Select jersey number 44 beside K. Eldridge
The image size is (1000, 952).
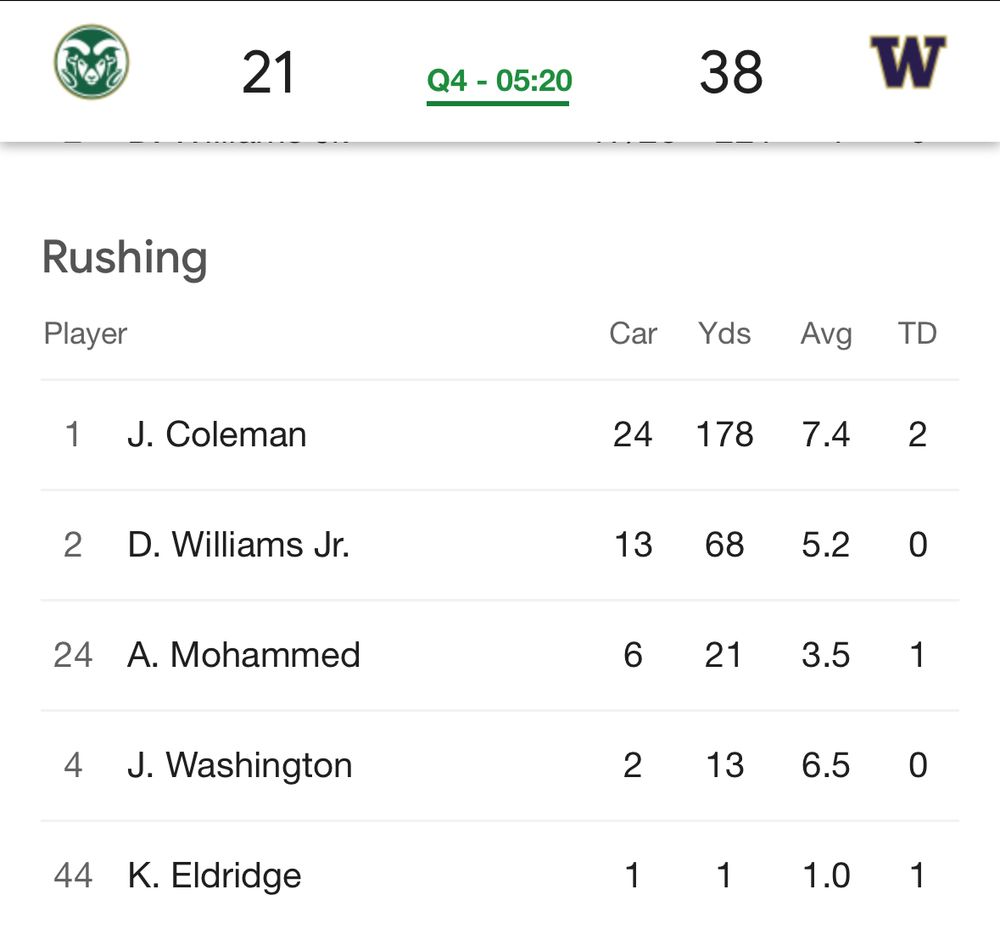click(73, 875)
